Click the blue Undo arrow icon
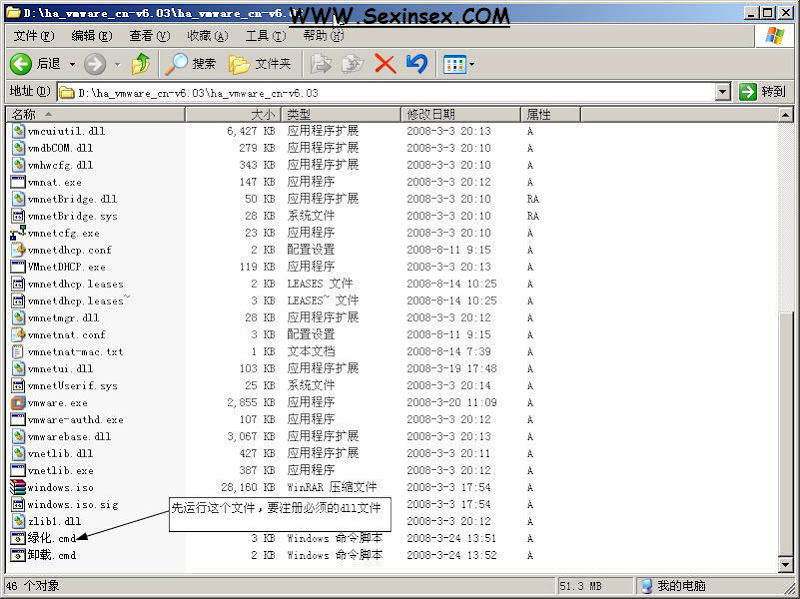Viewport: 800px width, 599px height. tap(417, 64)
